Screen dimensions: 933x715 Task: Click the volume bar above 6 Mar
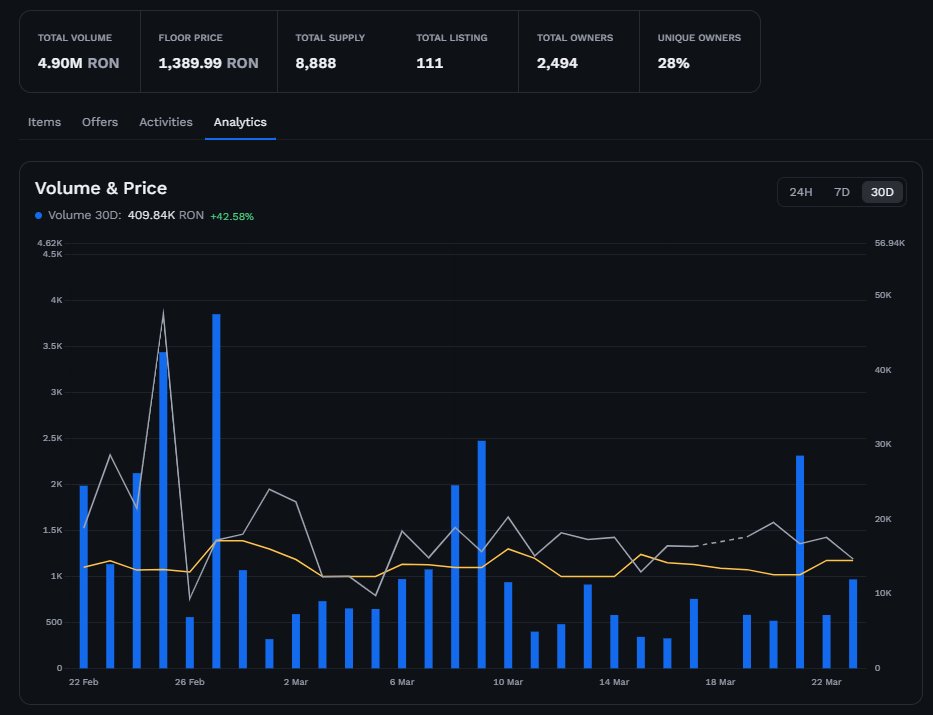(x=402, y=623)
